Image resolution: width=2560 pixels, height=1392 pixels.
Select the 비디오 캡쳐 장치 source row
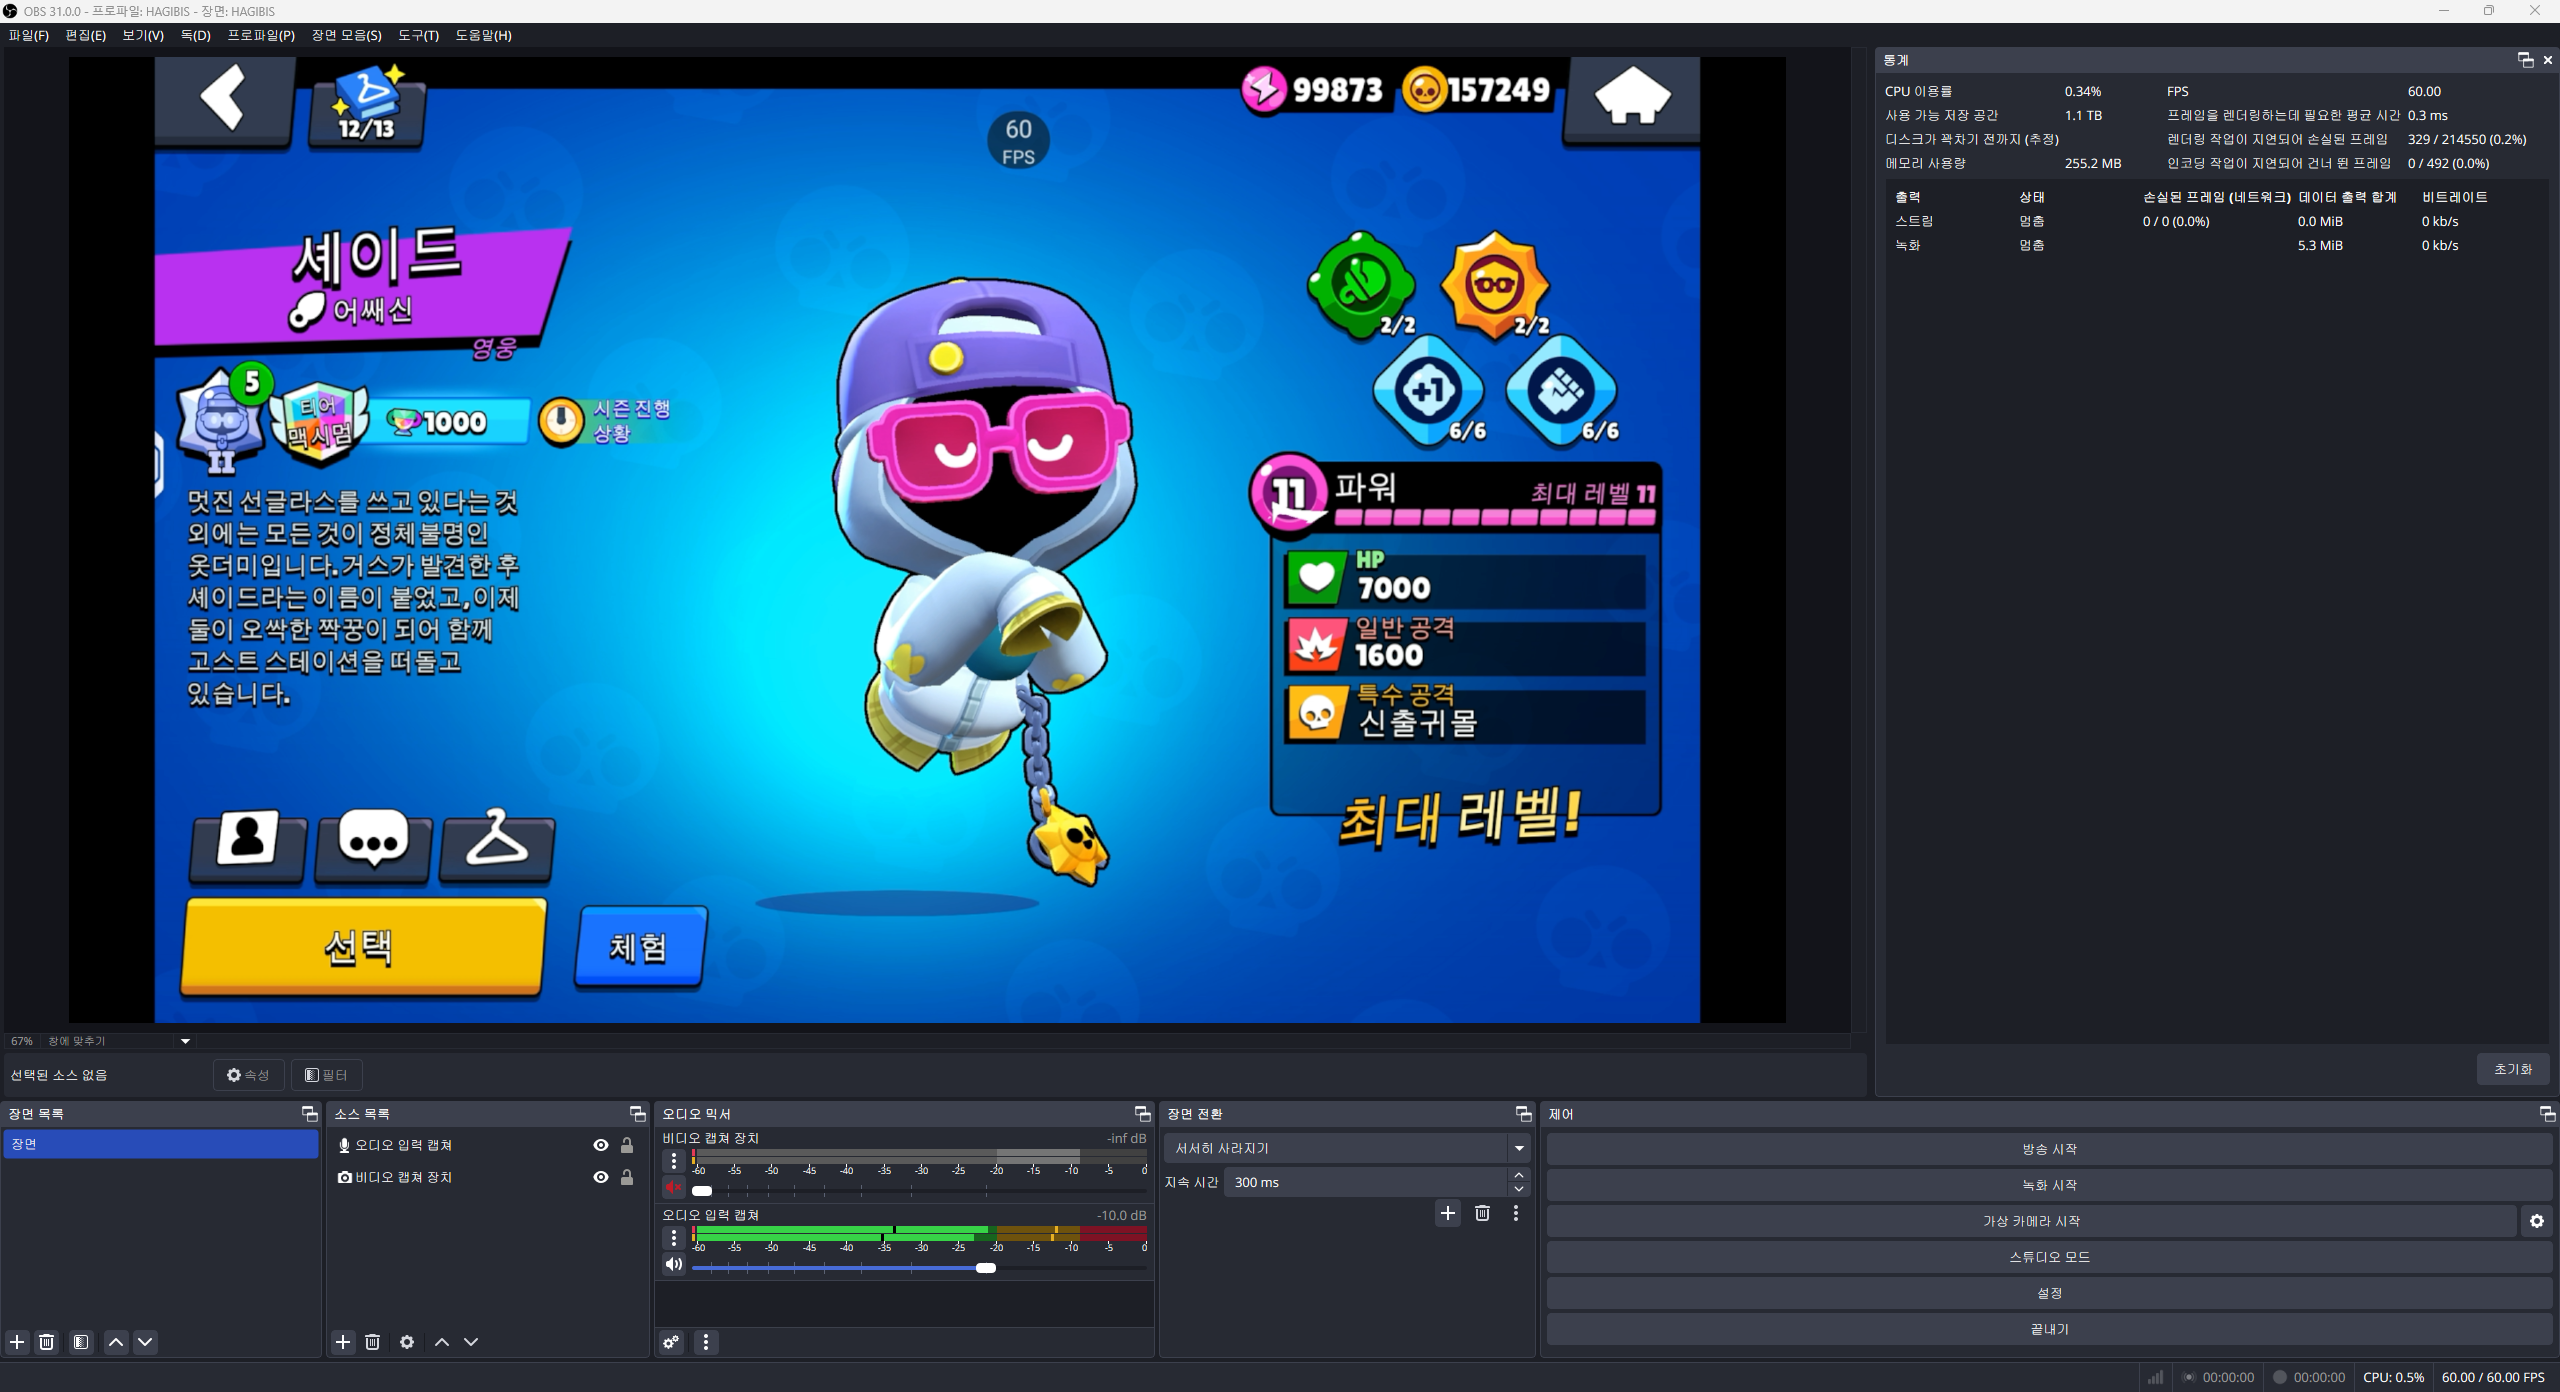pos(487,1177)
